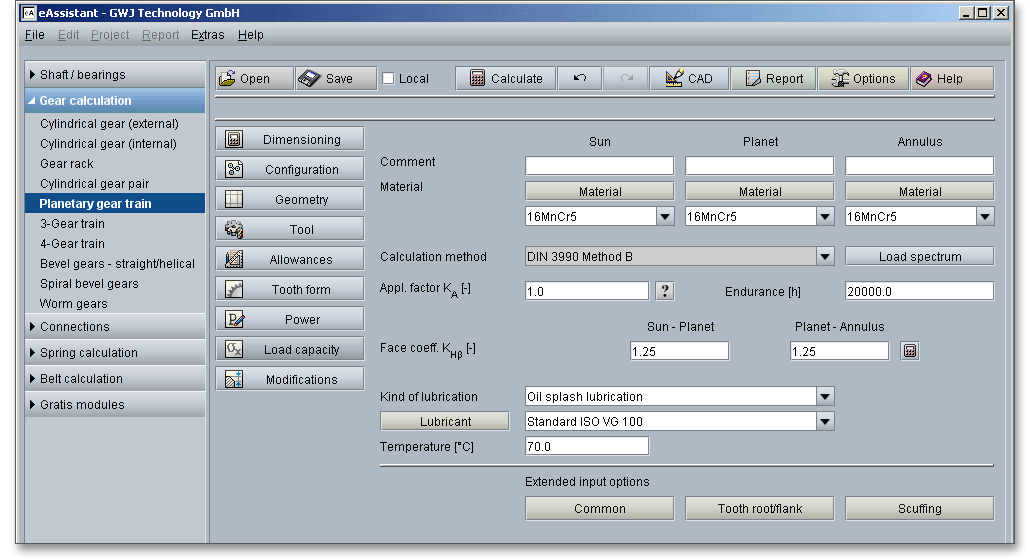Screen dimensions: 1030x559
Task: Open the Extras menu
Action: pyautogui.click(x=207, y=35)
